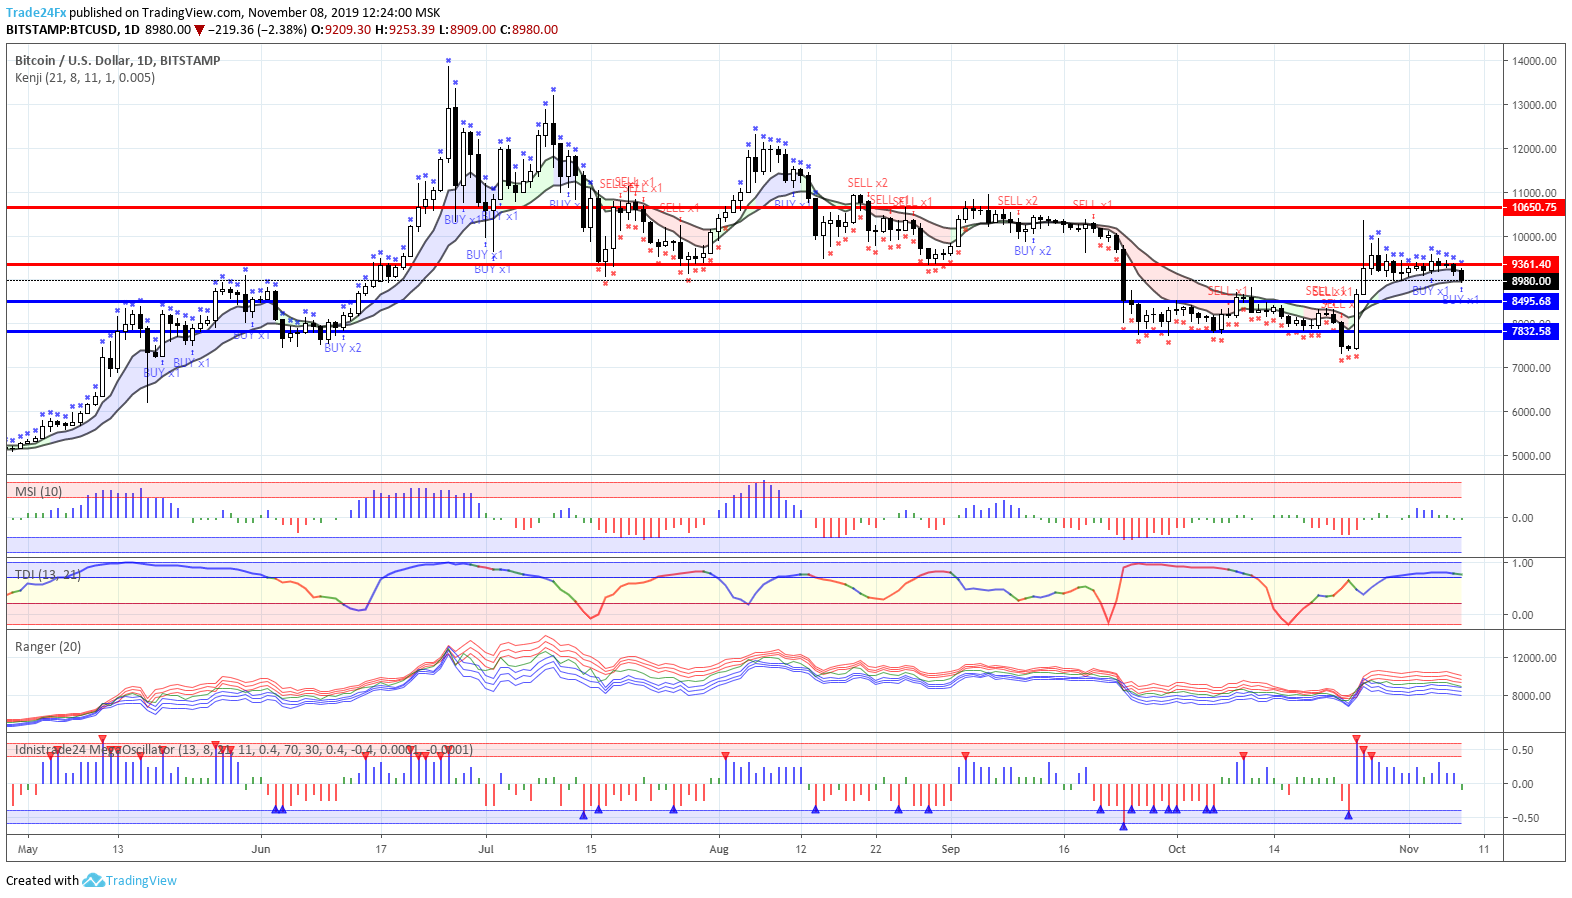This screenshot has width=1572, height=898.
Task: Click the black 8980.00 current price label
Action: coord(1531,281)
